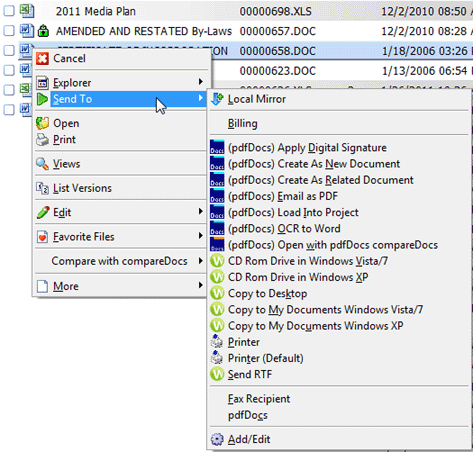Check the box for 2011 Media Plan
This screenshot has width=473, height=452.
click(9, 11)
